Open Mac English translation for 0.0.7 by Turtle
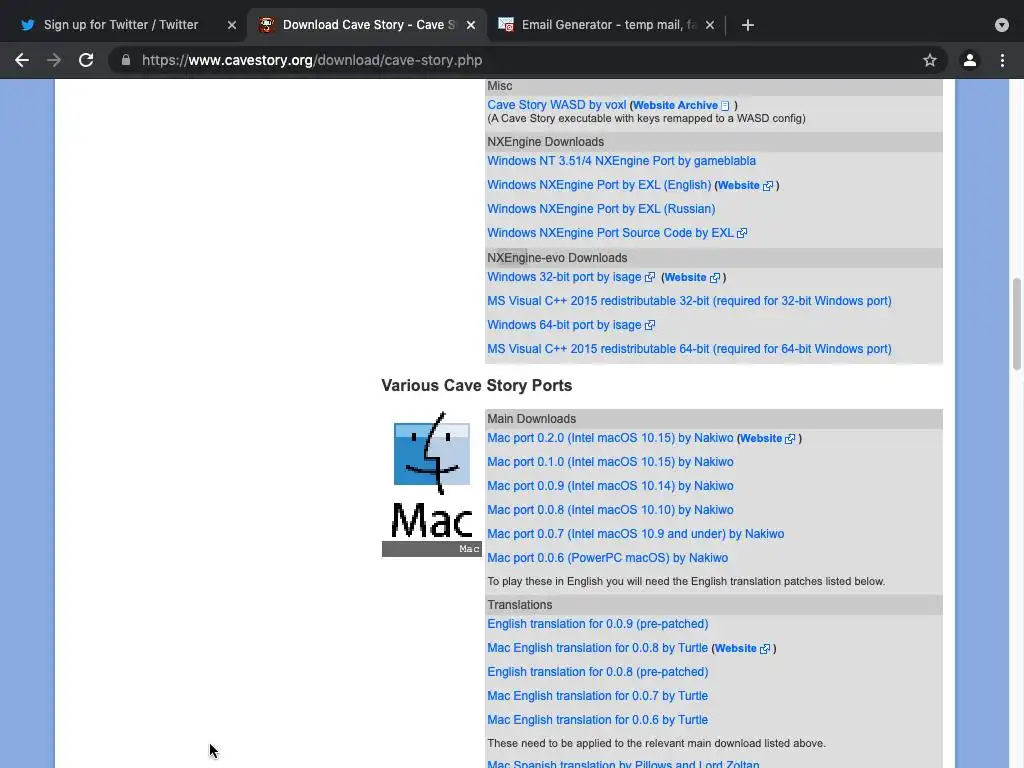Image resolution: width=1024 pixels, height=768 pixels. click(x=597, y=696)
